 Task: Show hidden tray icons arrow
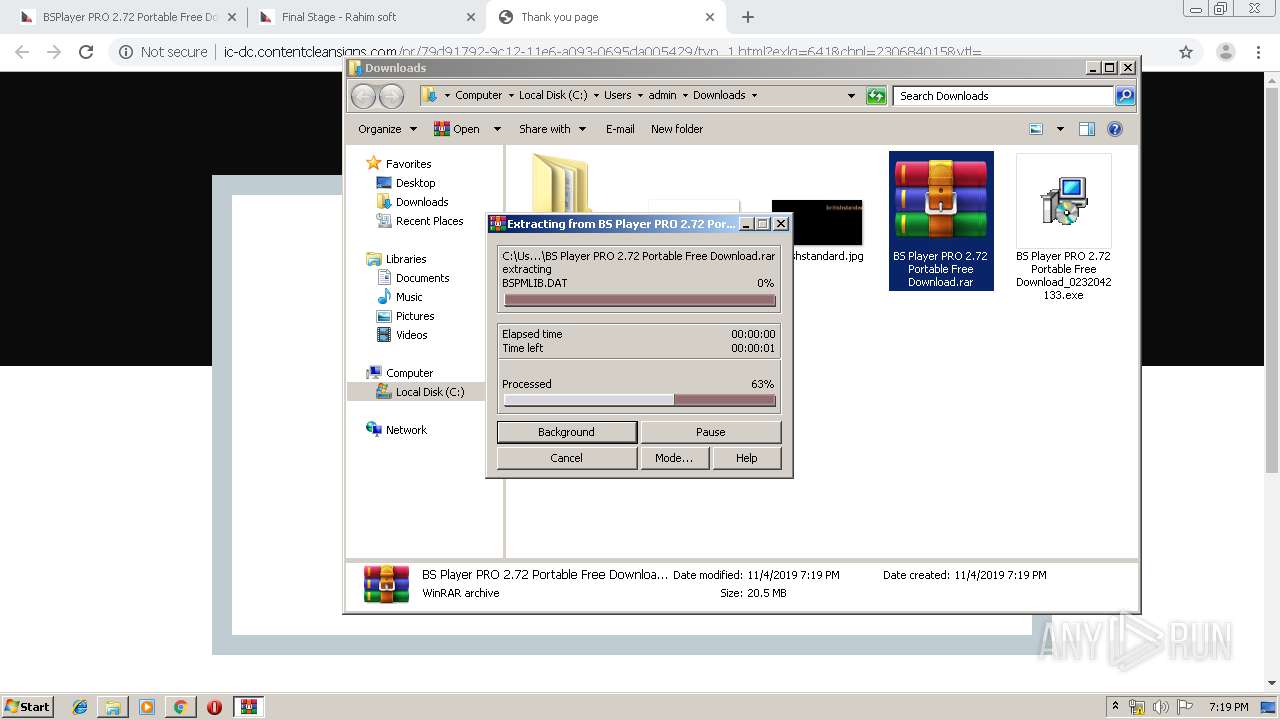[1116, 706]
